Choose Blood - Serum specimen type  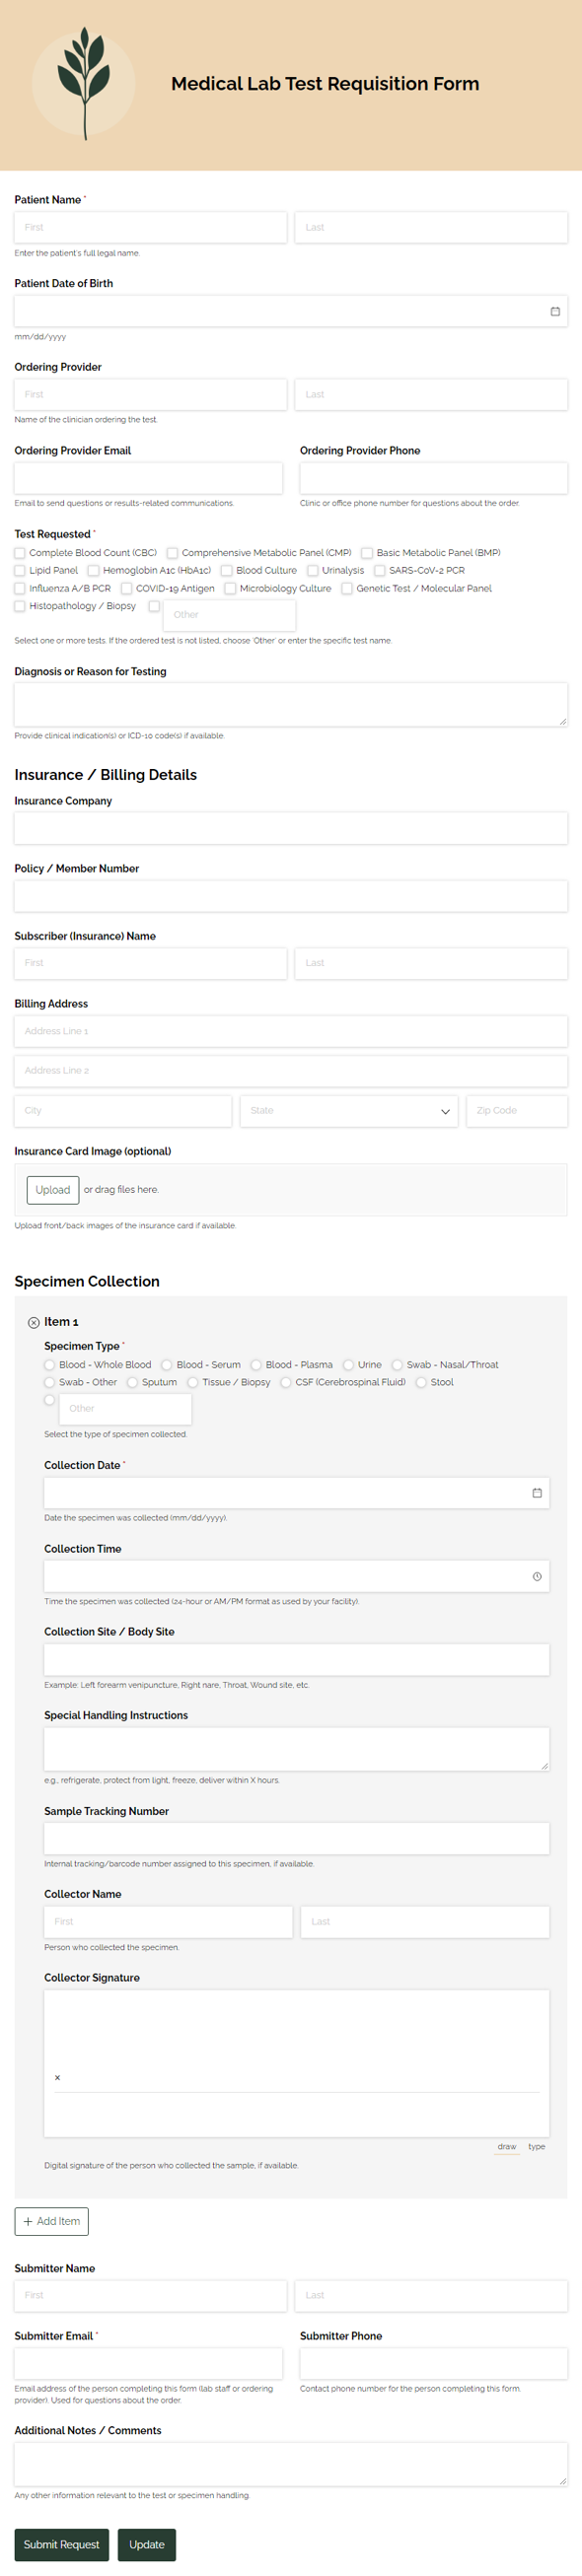pyautogui.click(x=167, y=1365)
